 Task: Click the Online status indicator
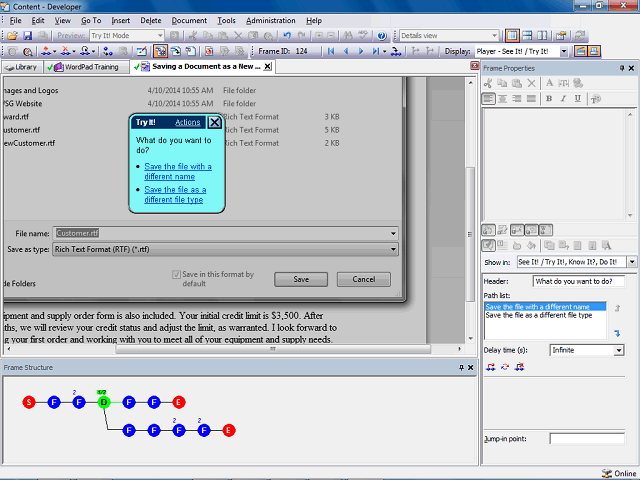(620, 473)
